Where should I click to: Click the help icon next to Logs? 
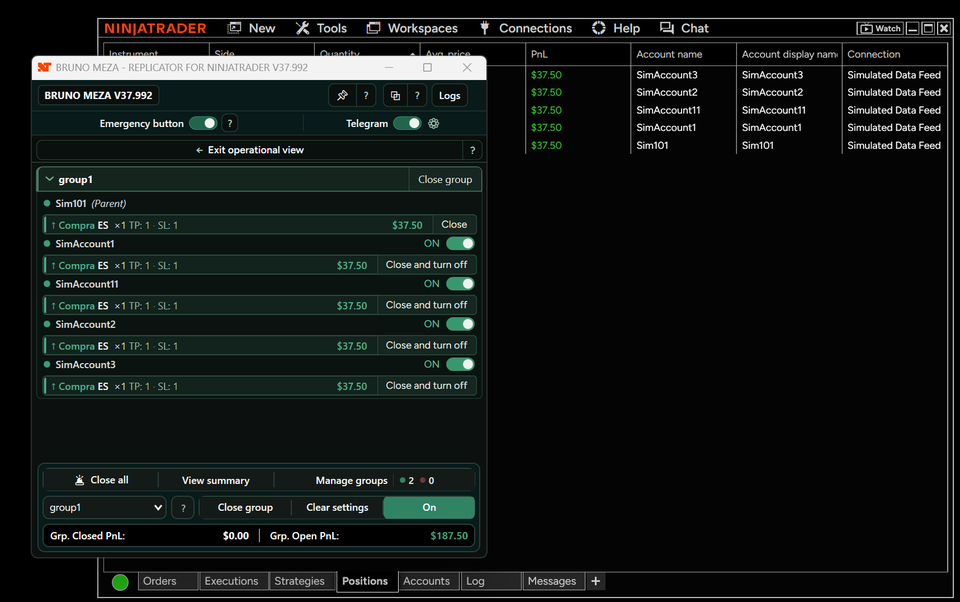[x=417, y=96]
